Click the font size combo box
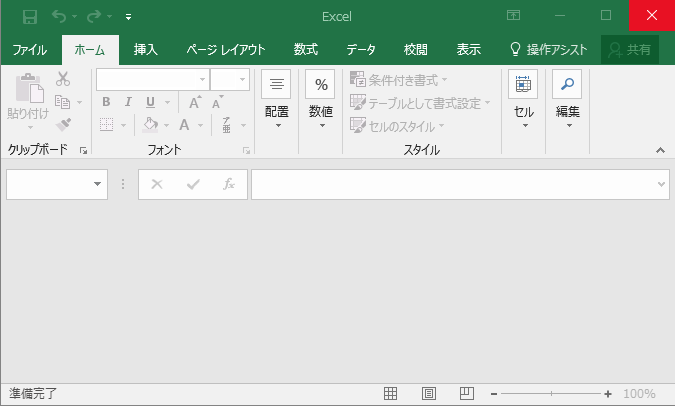The image size is (675, 406). pyautogui.click(x=230, y=80)
